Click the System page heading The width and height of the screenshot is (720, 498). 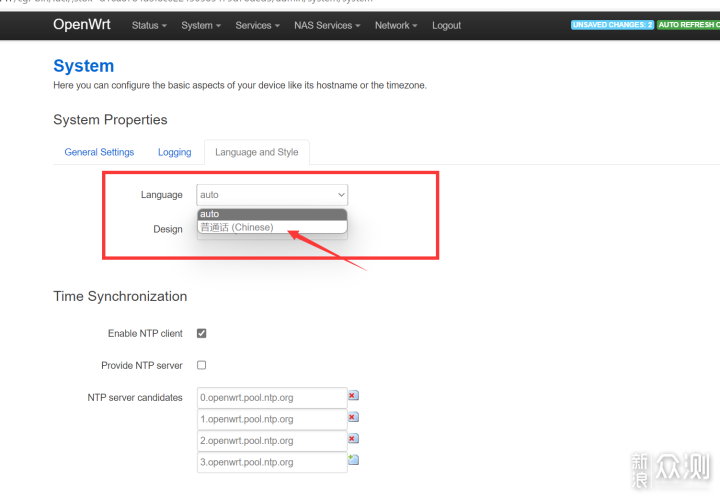click(x=84, y=66)
